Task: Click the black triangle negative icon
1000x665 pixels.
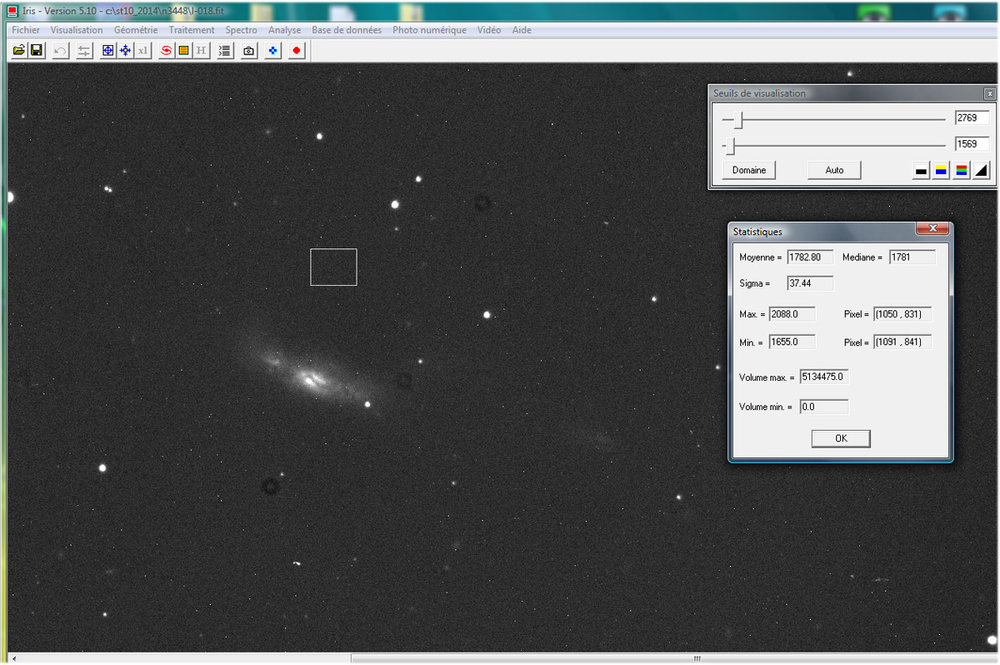Action: pos(982,170)
